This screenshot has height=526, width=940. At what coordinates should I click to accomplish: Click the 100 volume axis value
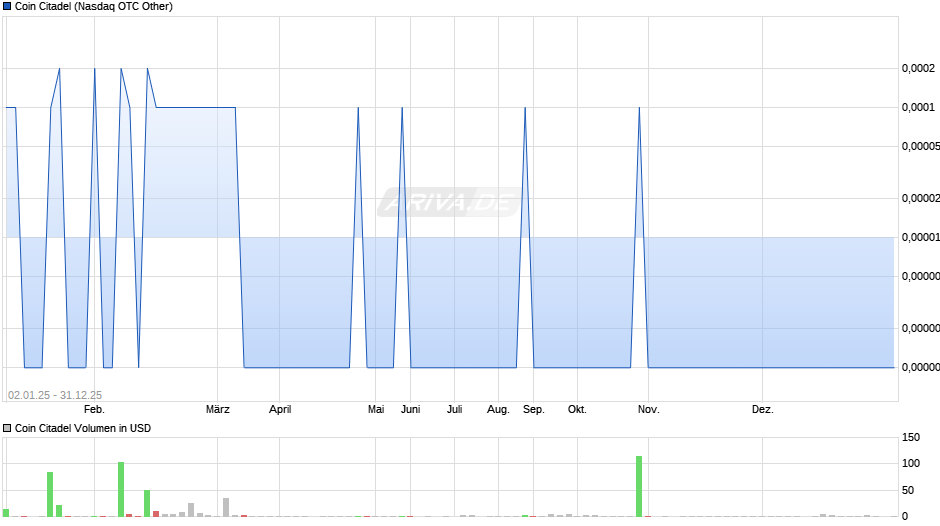tap(911, 463)
